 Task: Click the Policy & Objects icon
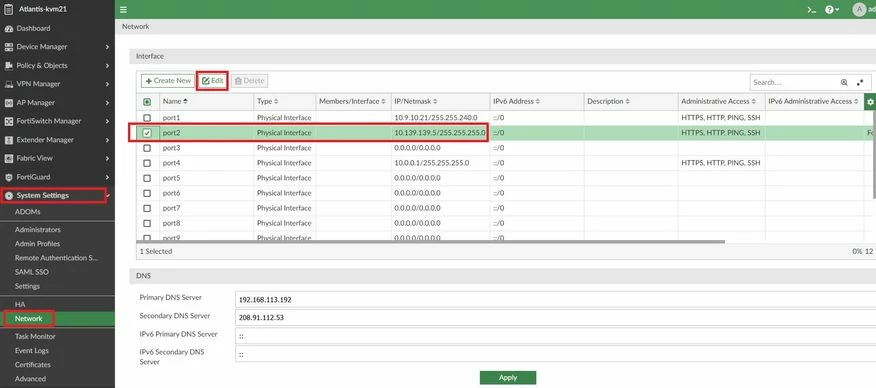[x=8, y=65]
